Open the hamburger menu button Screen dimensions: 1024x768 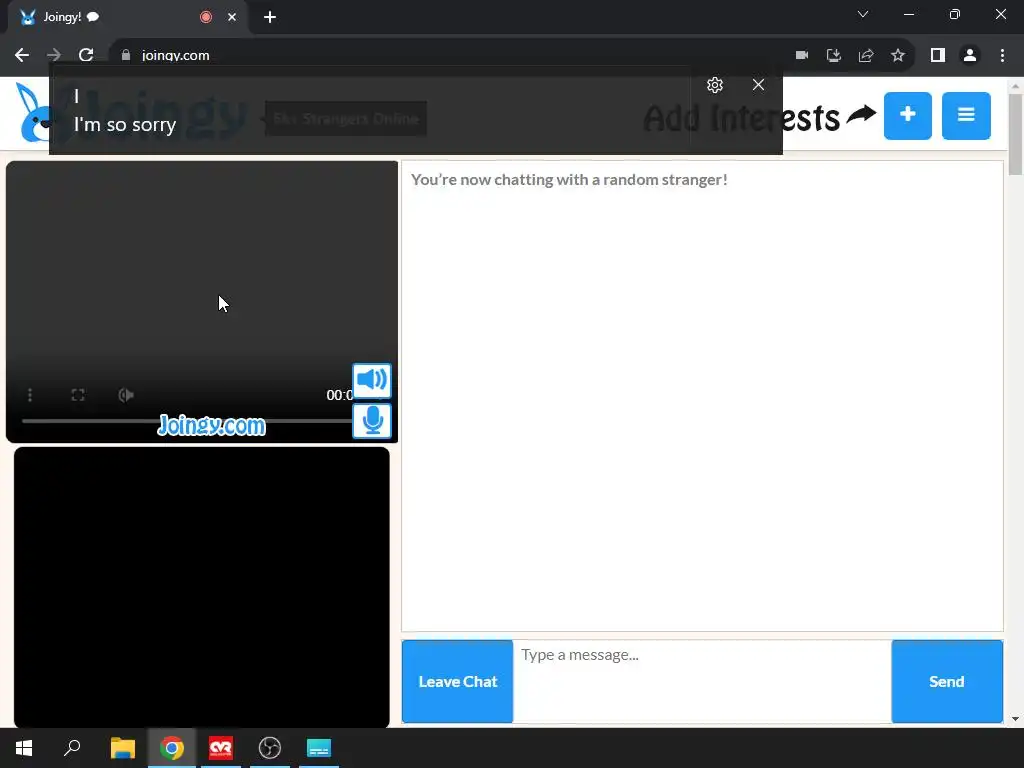(966, 116)
